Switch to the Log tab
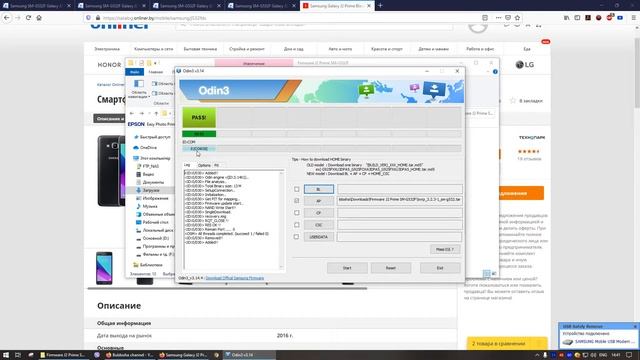640x360 pixels. click(187, 165)
